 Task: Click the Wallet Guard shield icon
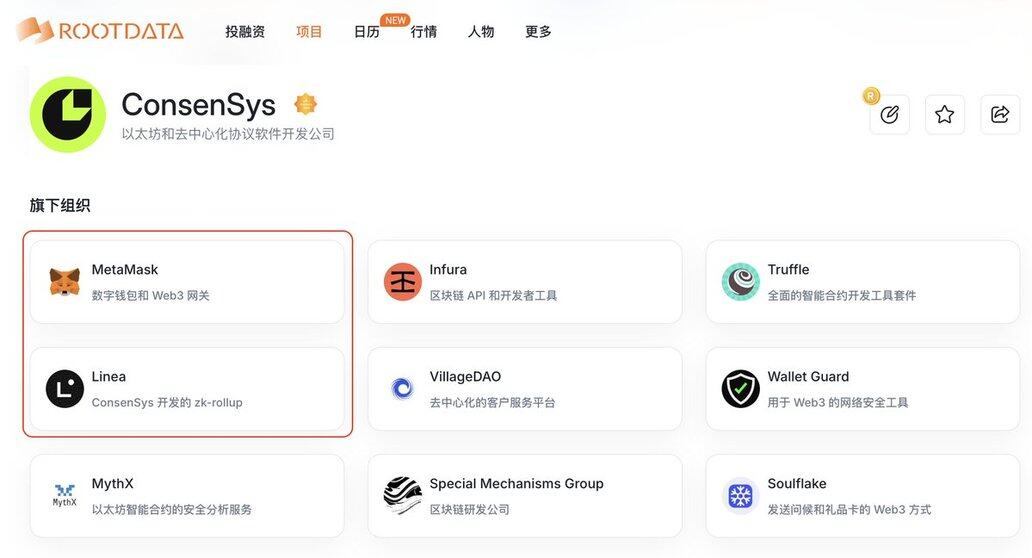point(740,389)
